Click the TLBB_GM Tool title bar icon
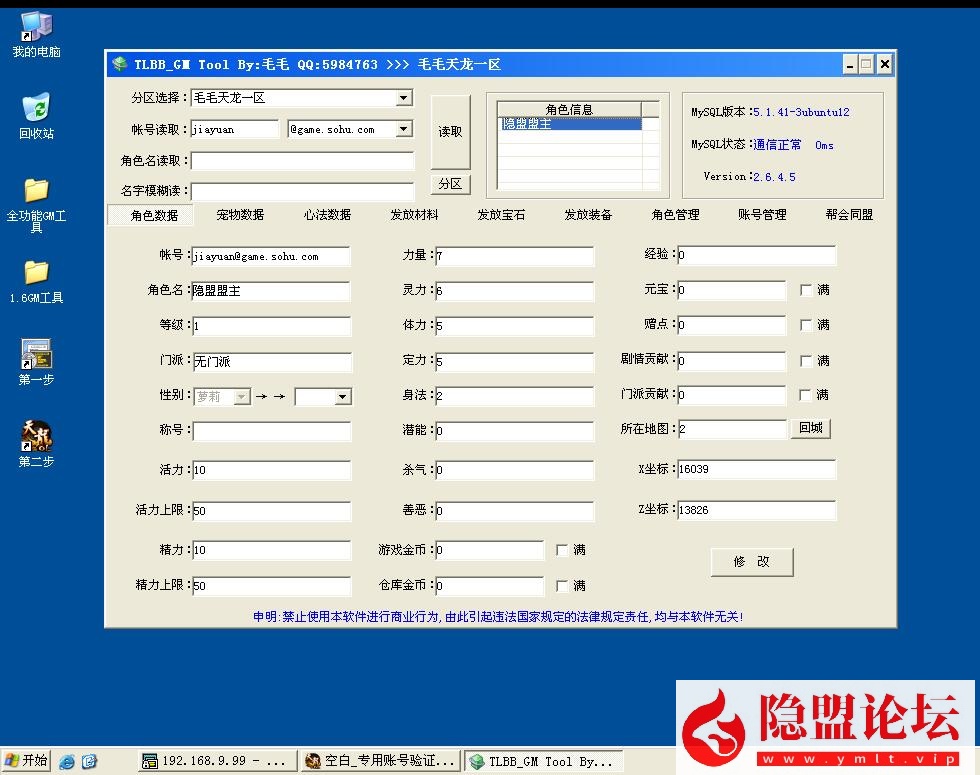This screenshot has height=775, width=980. coord(119,64)
